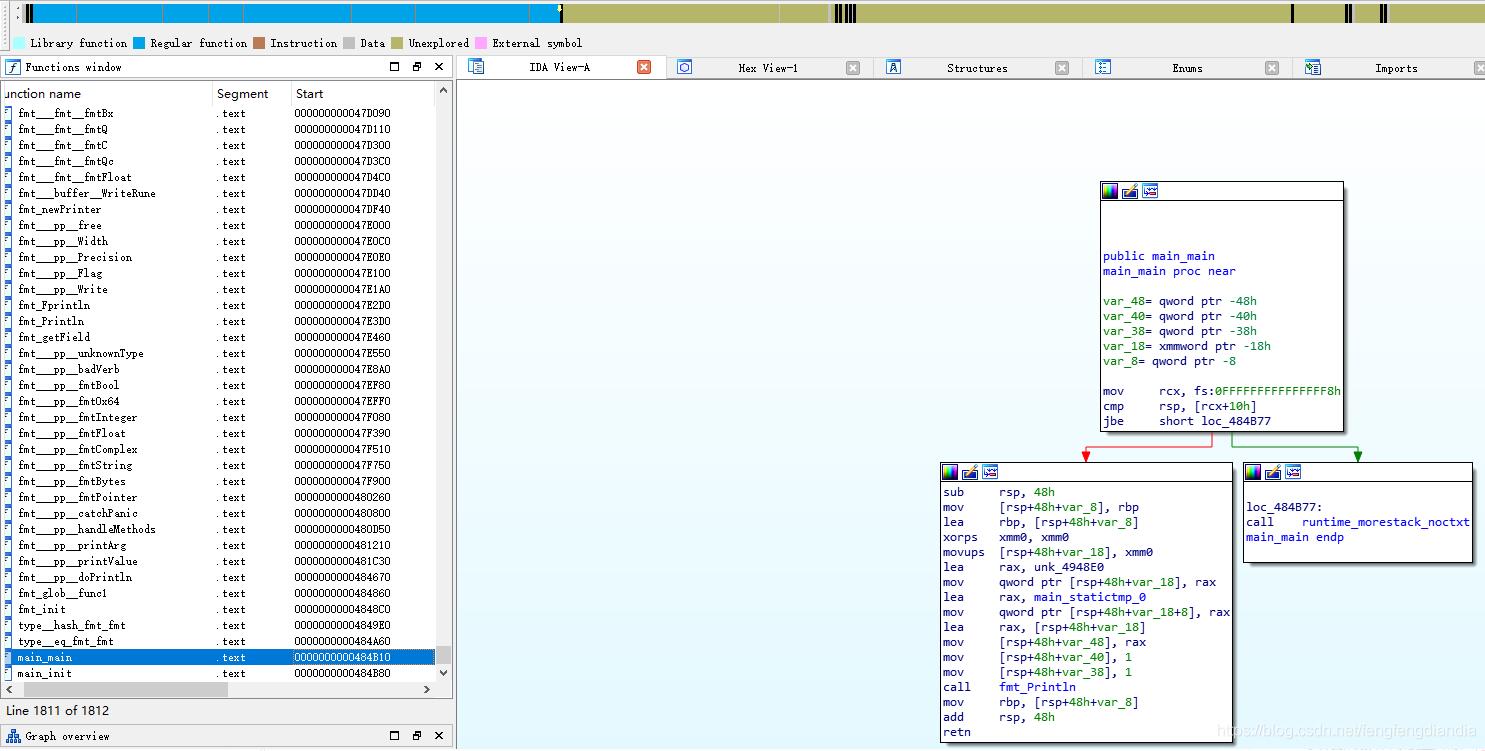Image resolution: width=1485 pixels, height=751 pixels.
Task: Float the Graph overview panel
Action: point(417,736)
